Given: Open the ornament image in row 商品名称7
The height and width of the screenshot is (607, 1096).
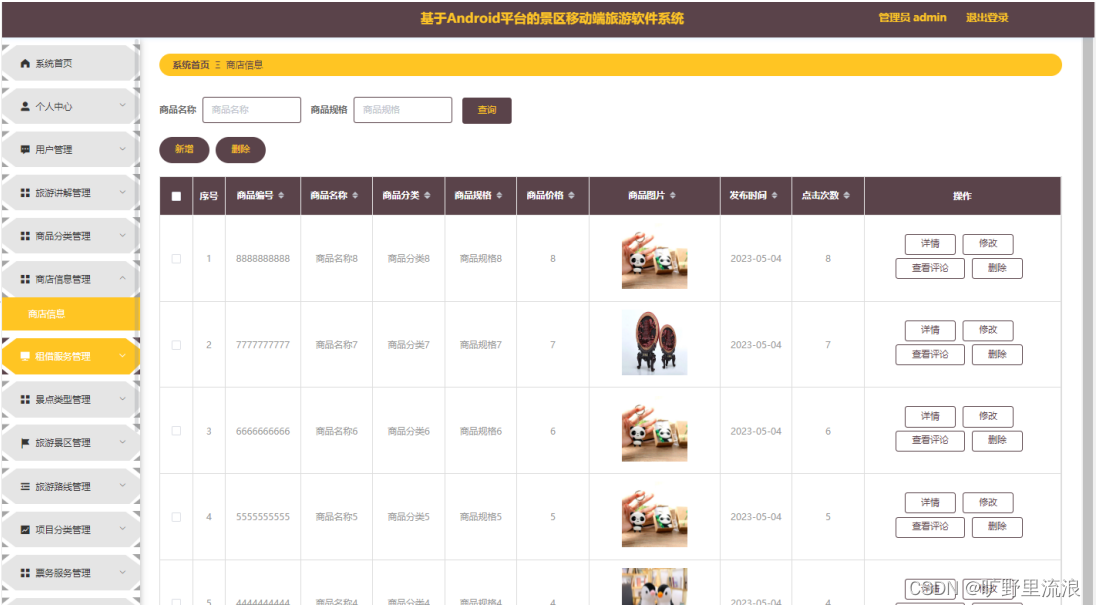Looking at the screenshot, I should coord(654,343).
